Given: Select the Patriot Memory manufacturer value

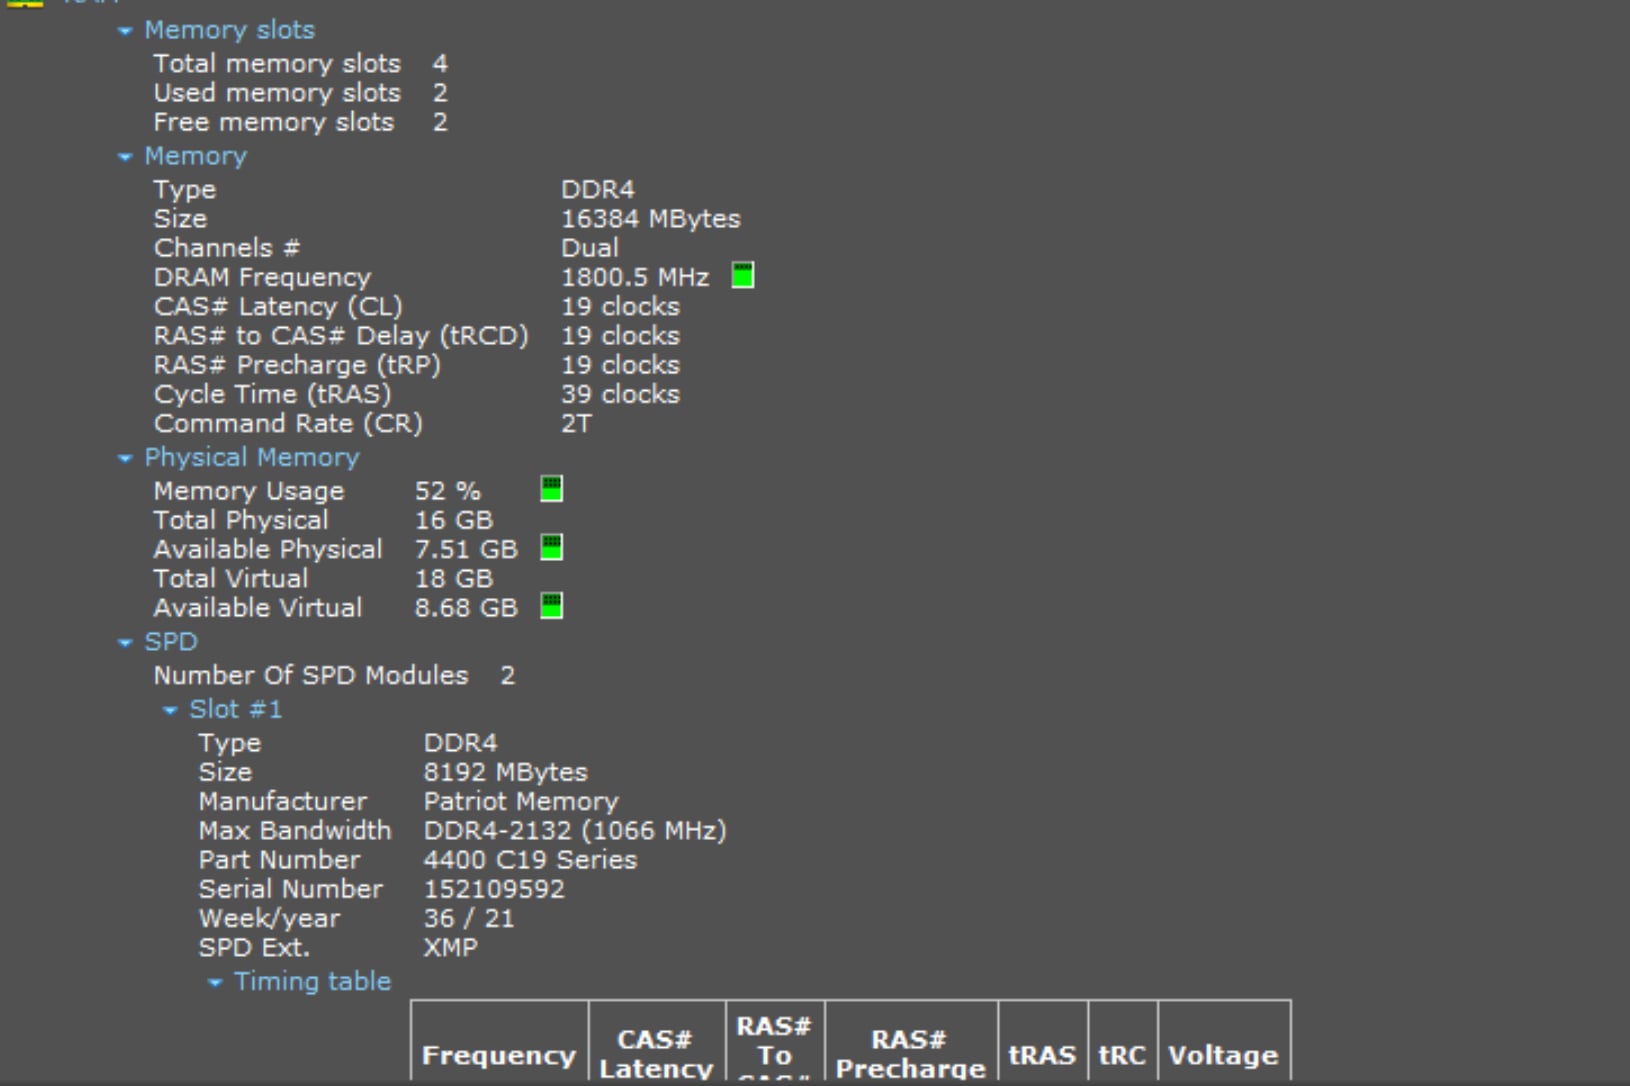Looking at the screenshot, I should (521, 802).
